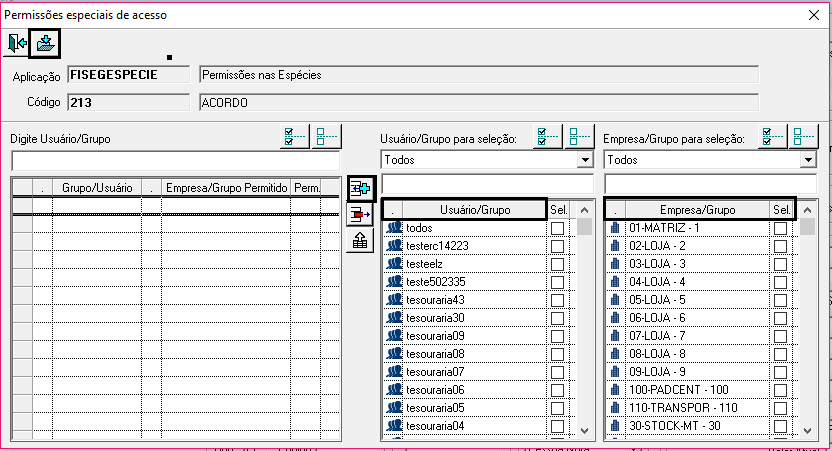Screen dimensions: 832x451
Task: Click the remove permission icon with the red arrow
Action: pos(360,215)
